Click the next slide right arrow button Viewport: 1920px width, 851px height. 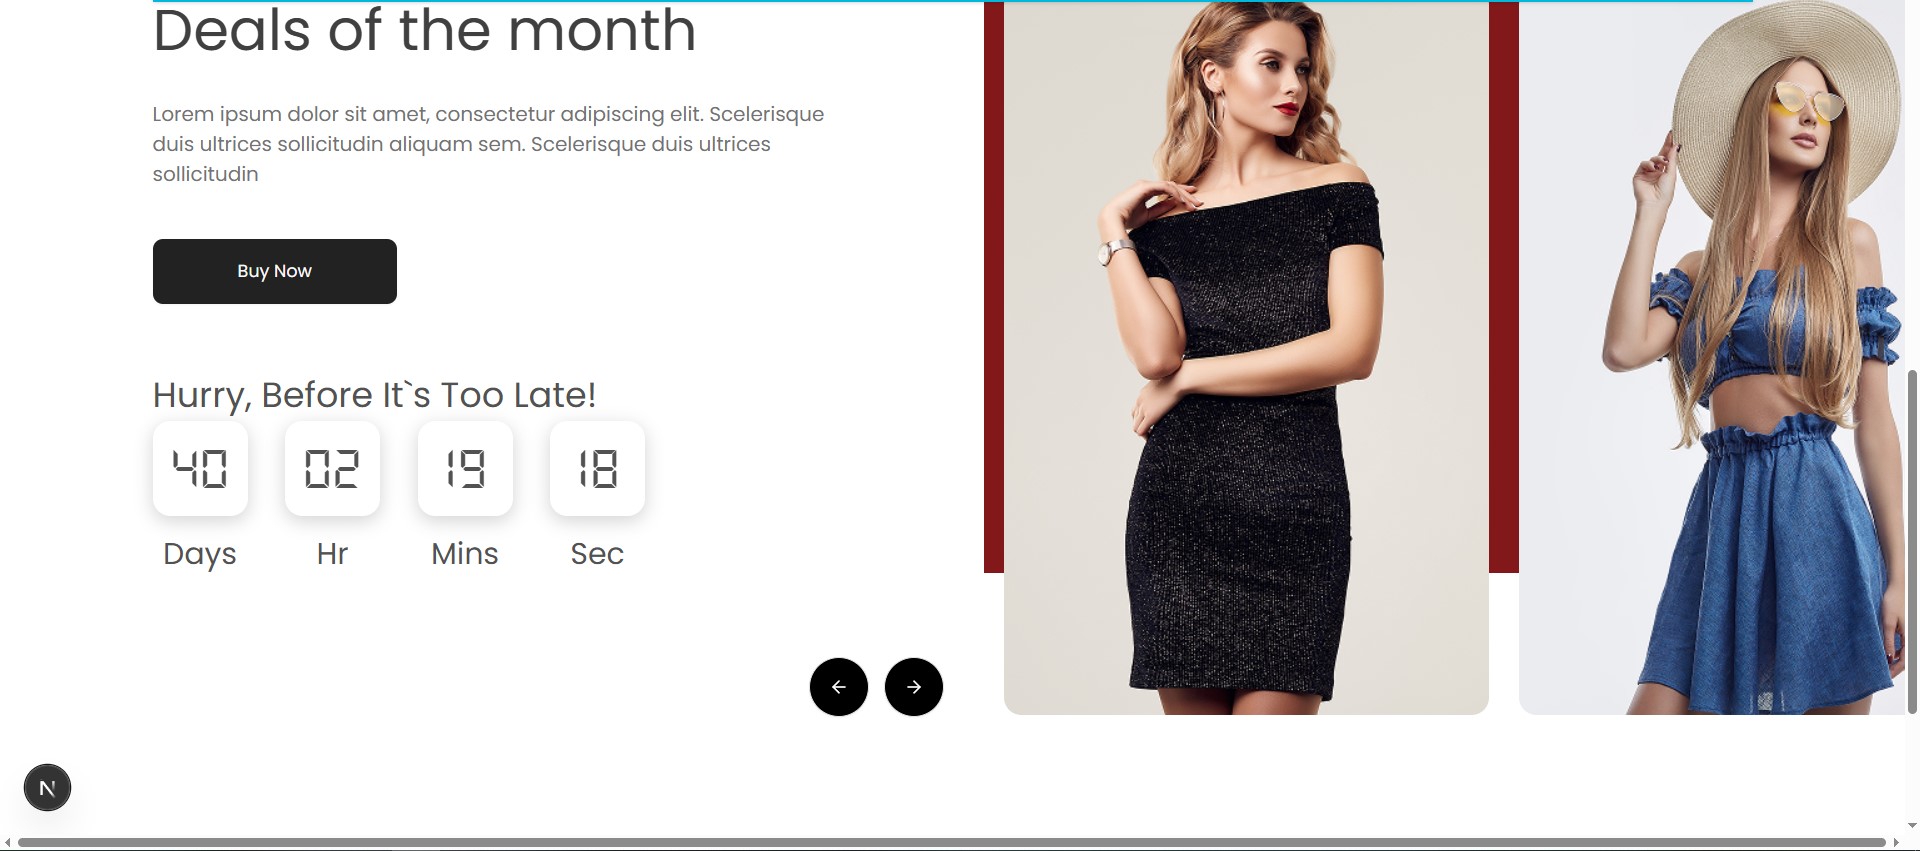point(913,687)
